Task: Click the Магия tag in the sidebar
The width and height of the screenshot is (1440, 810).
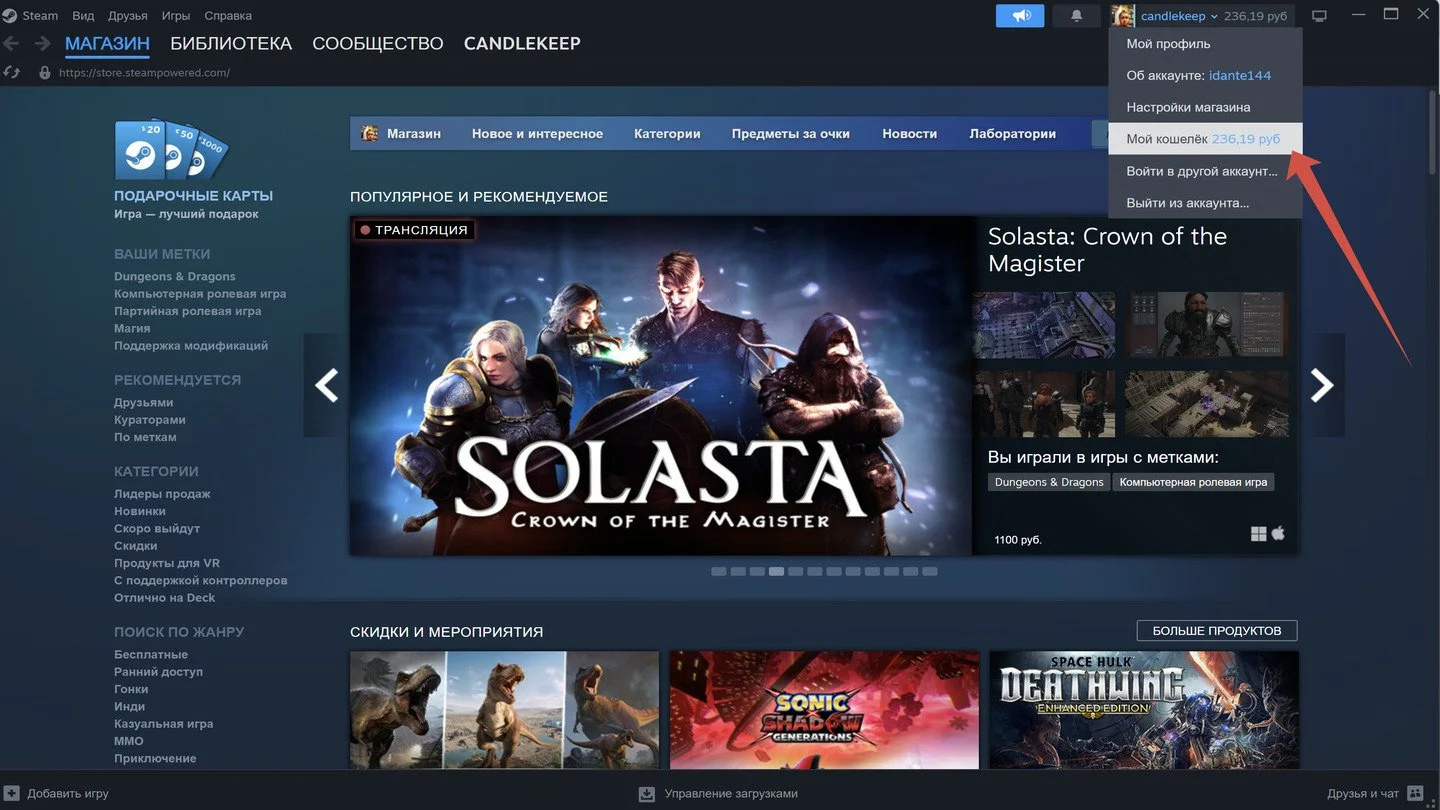Action: 132,328
